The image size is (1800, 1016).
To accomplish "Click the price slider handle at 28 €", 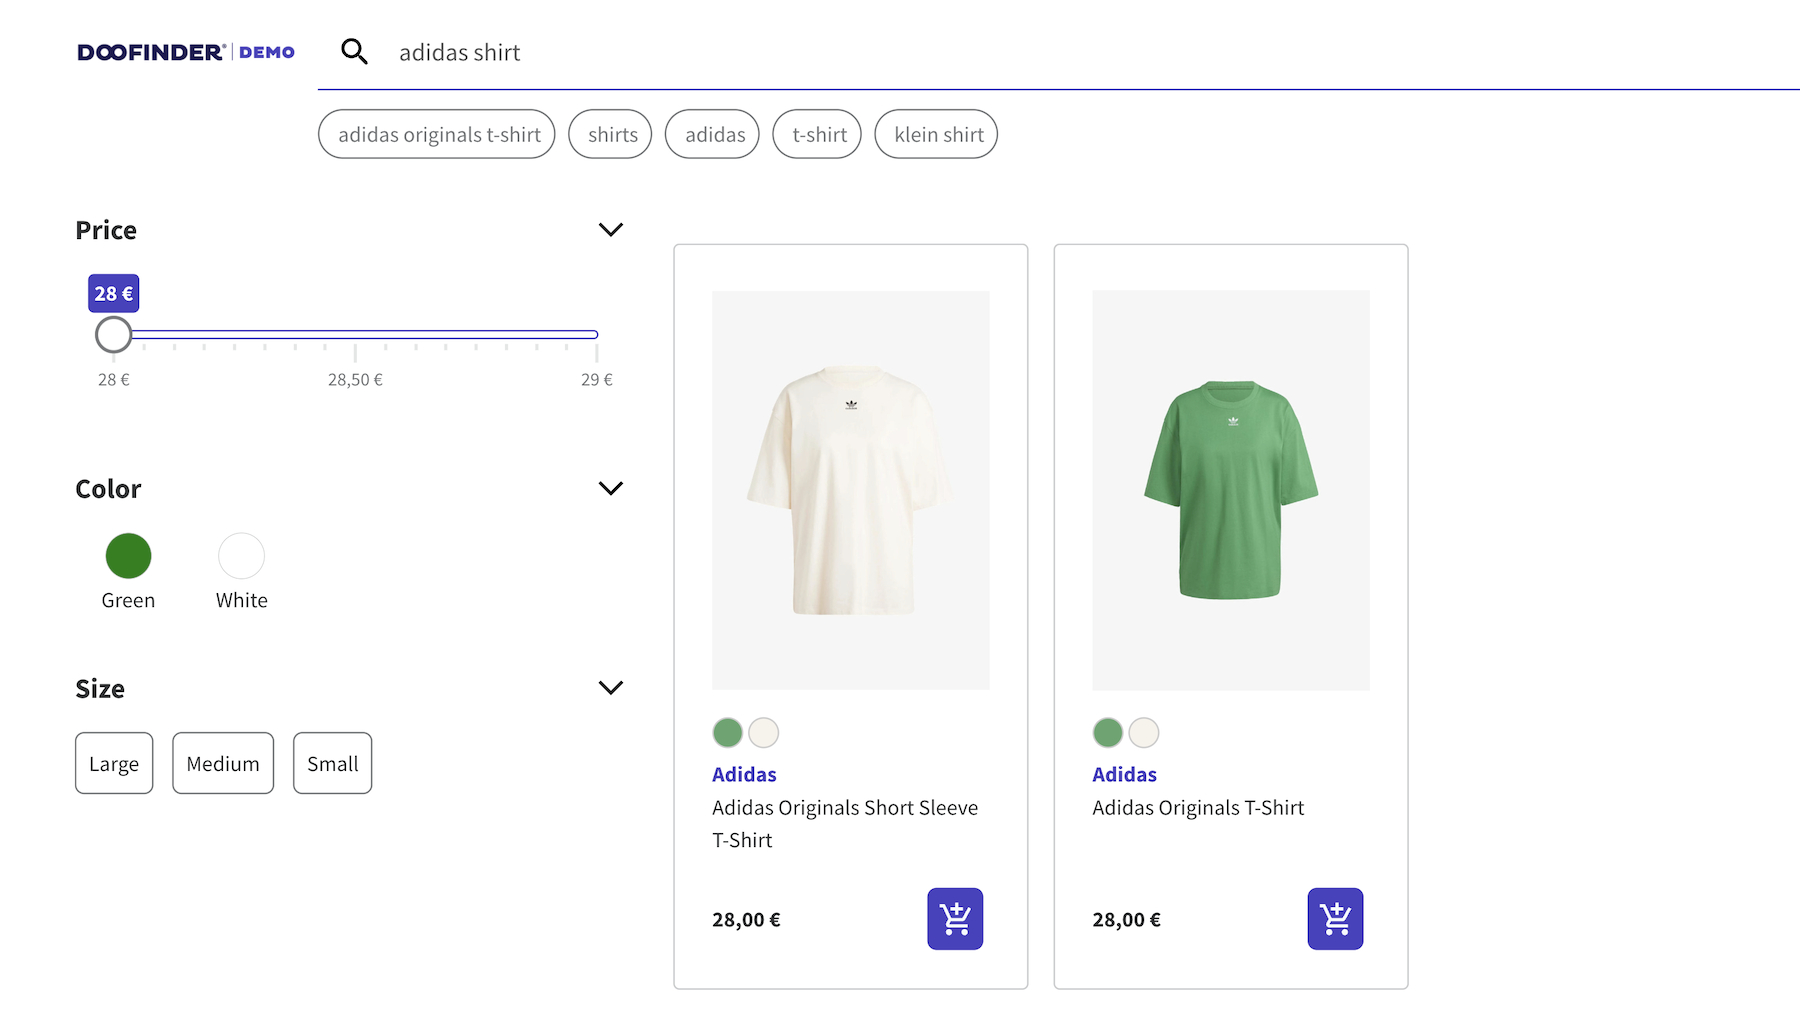I will pyautogui.click(x=113, y=334).
